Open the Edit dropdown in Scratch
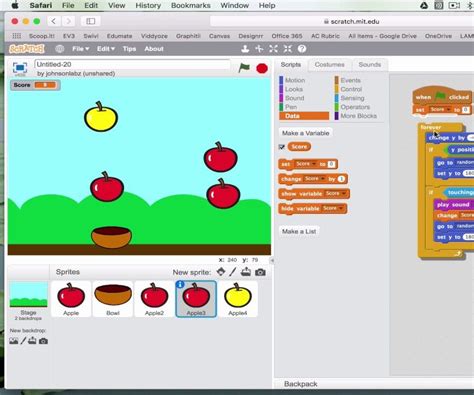Viewport: 474px width, 395px height. [106, 49]
